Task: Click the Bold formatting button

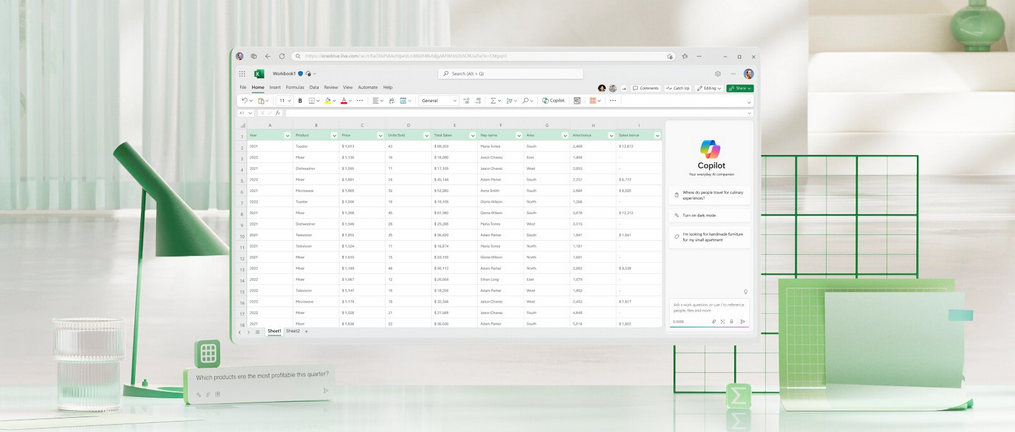Action: coord(300,101)
